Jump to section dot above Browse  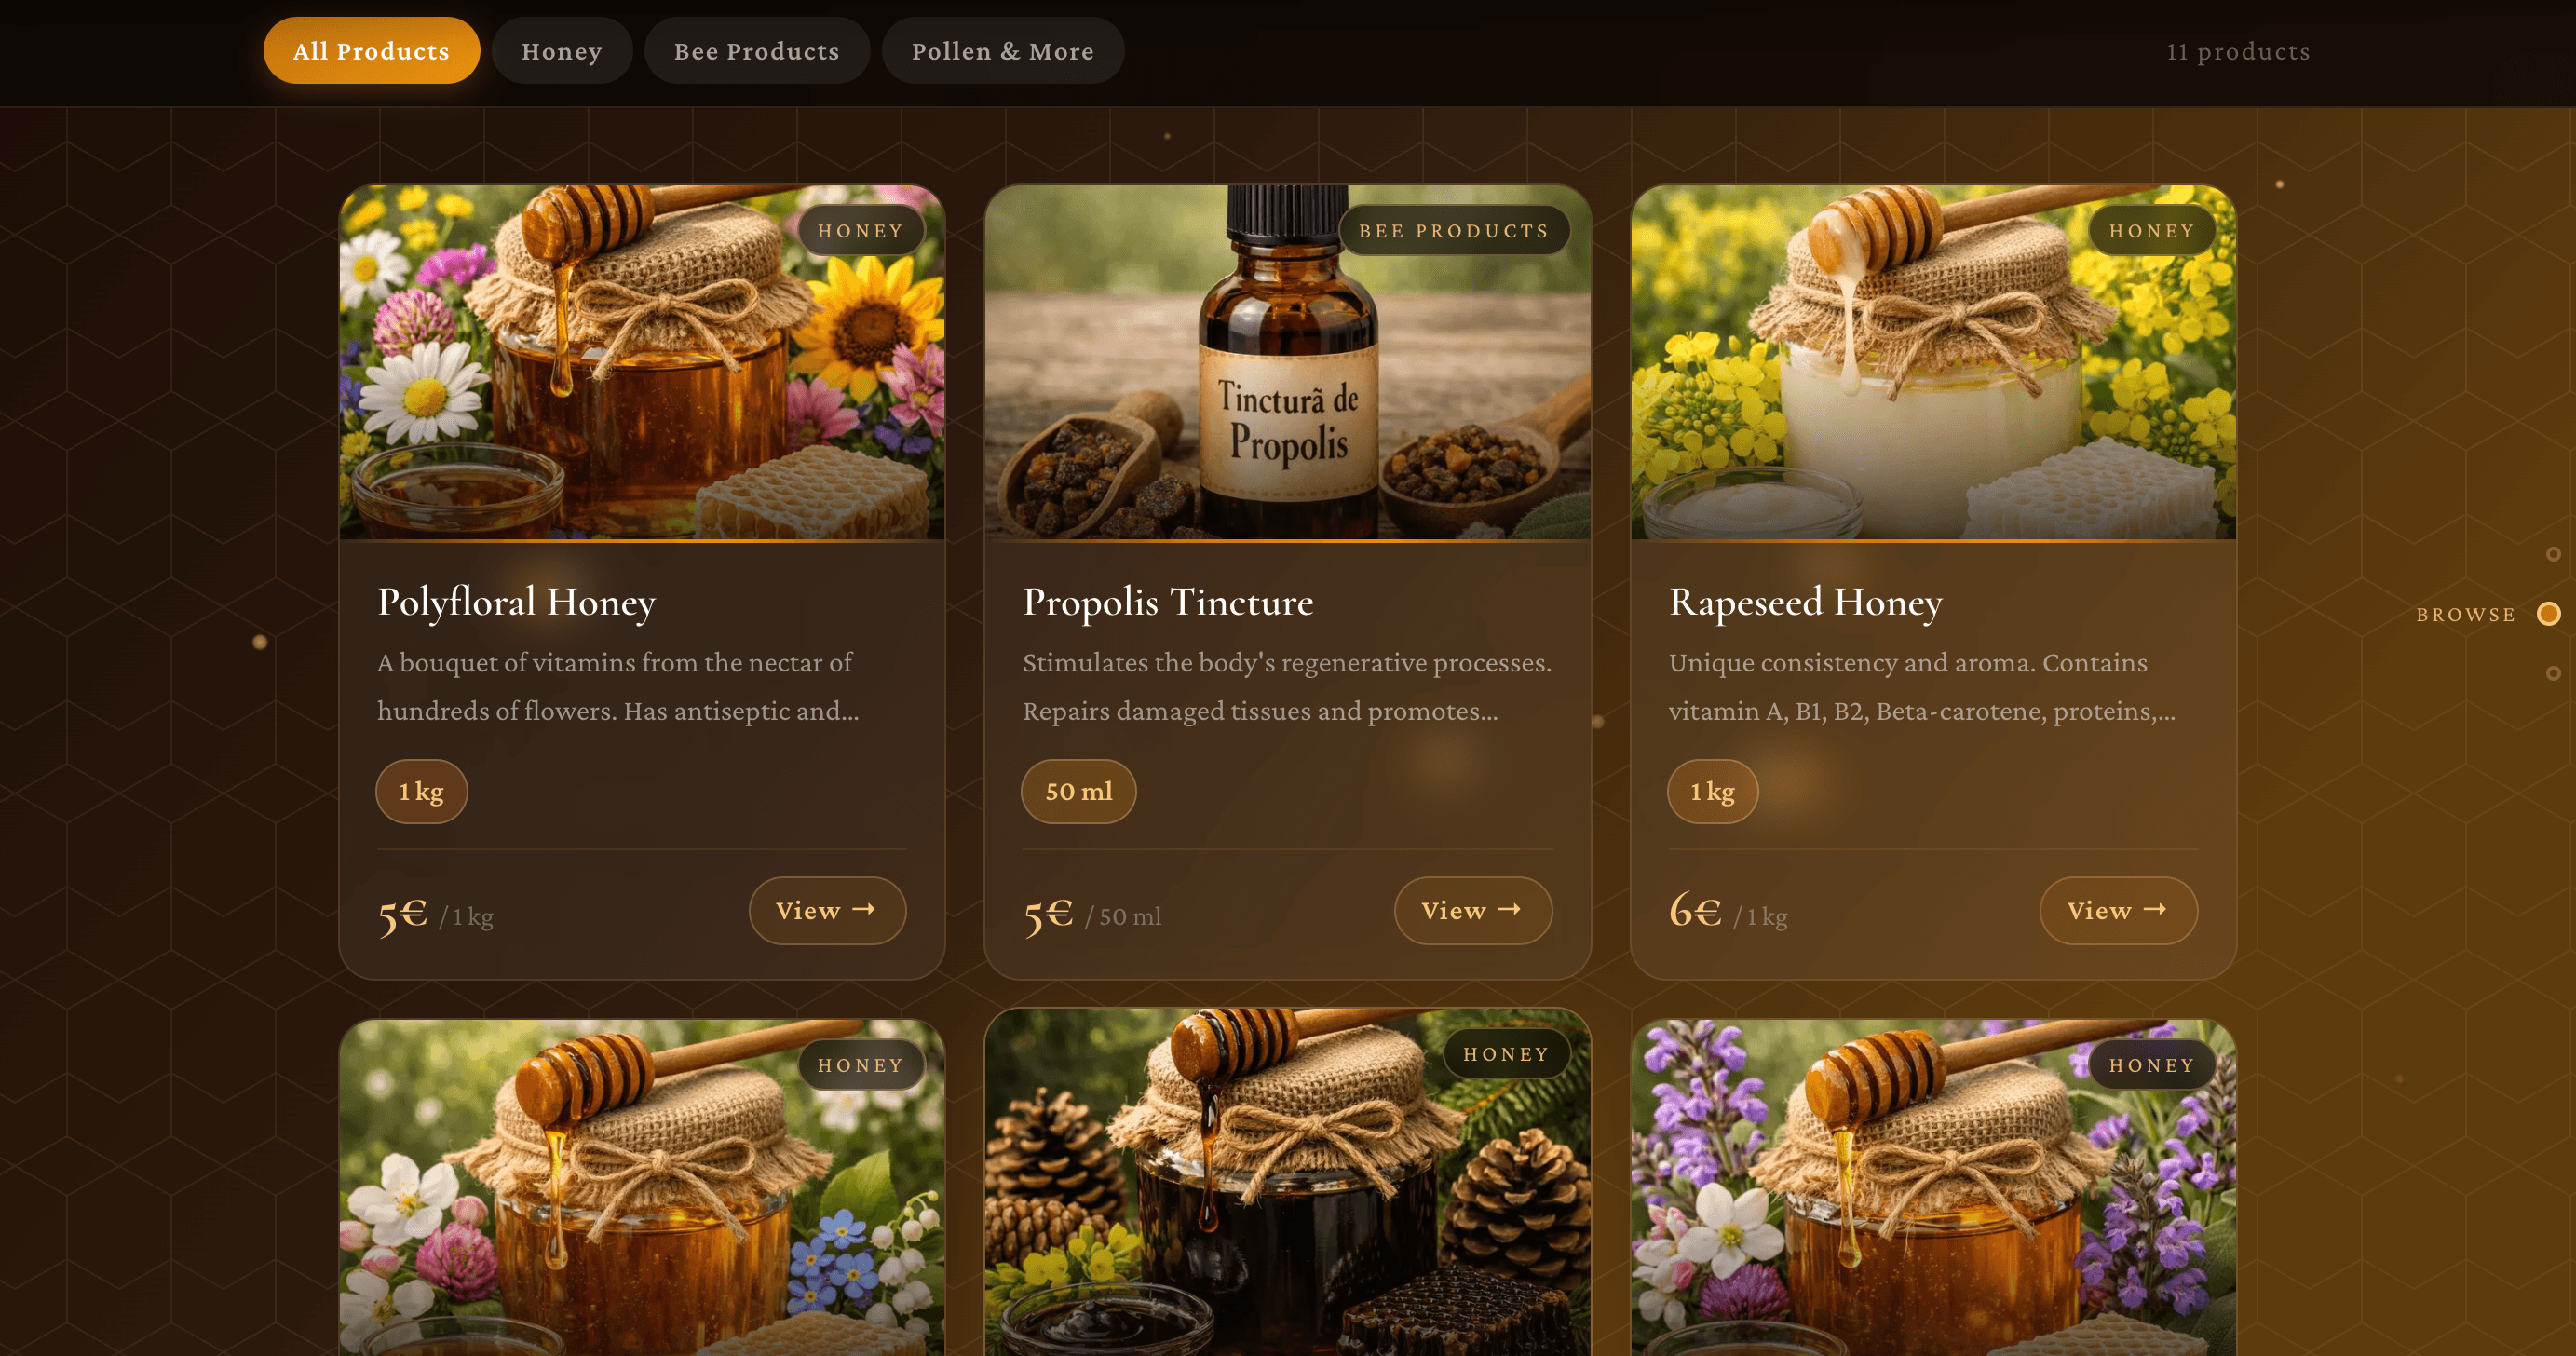[2552, 554]
